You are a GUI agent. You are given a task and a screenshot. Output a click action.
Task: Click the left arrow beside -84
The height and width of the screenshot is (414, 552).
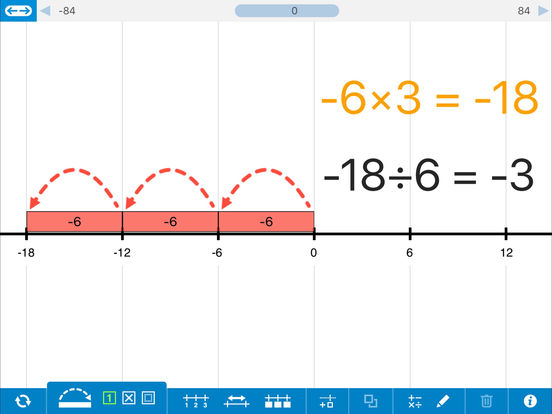pyautogui.click(x=45, y=11)
